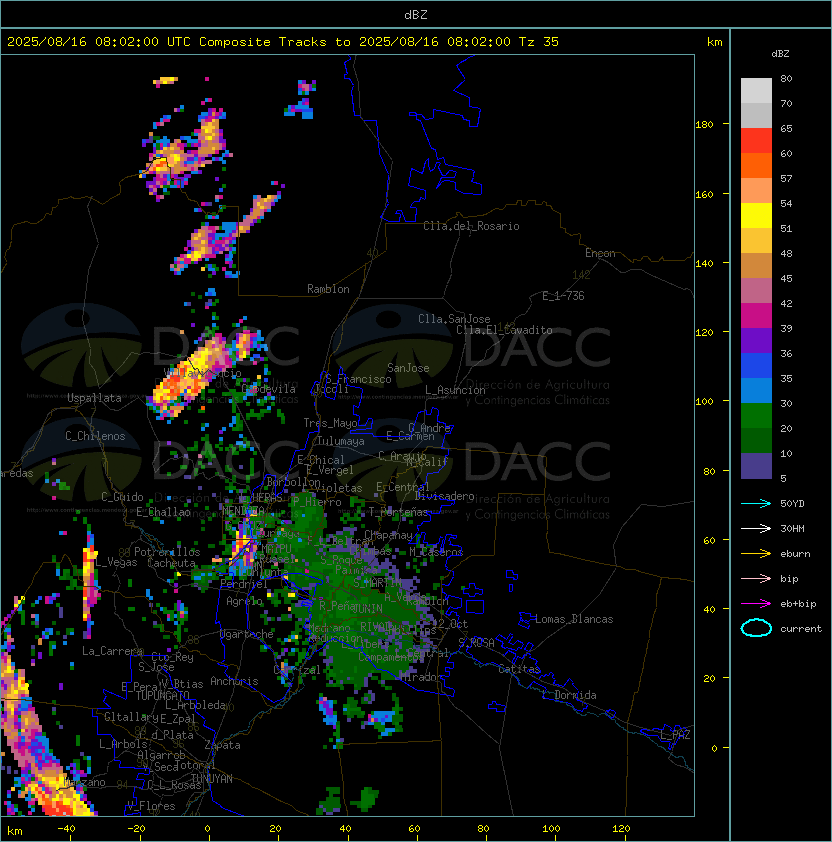Click the Uspallata place label on map

click(x=94, y=398)
